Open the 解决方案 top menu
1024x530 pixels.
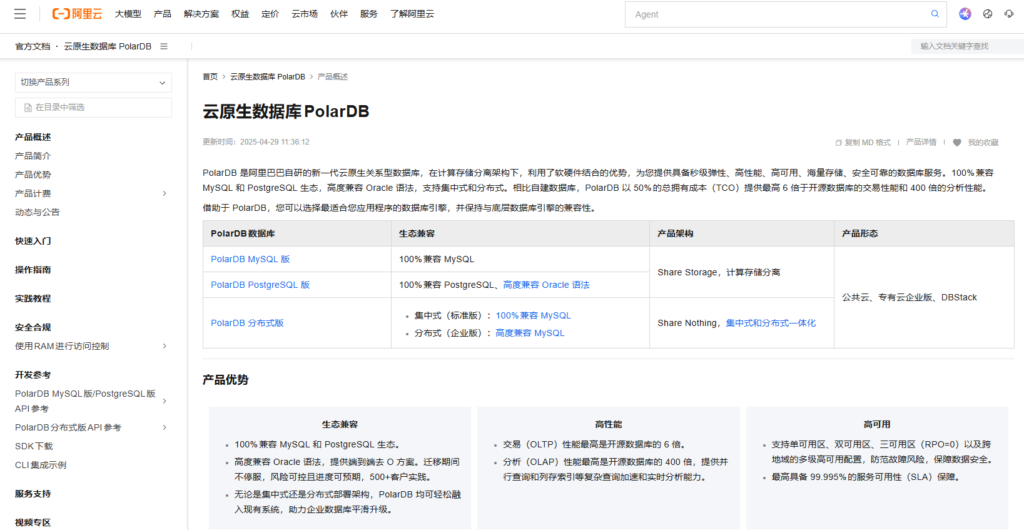(x=201, y=14)
